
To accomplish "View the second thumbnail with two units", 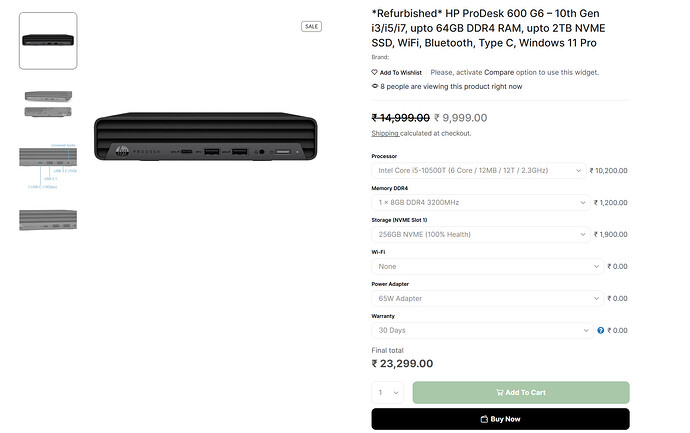I will [48, 104].
